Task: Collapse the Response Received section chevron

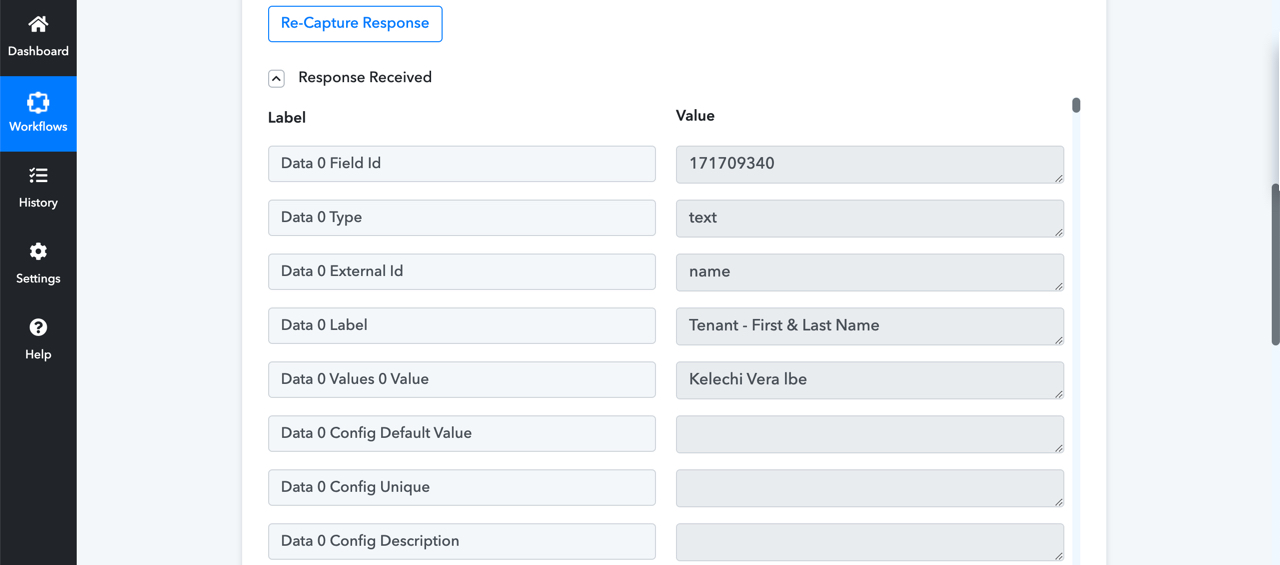Action: (276, 78)
